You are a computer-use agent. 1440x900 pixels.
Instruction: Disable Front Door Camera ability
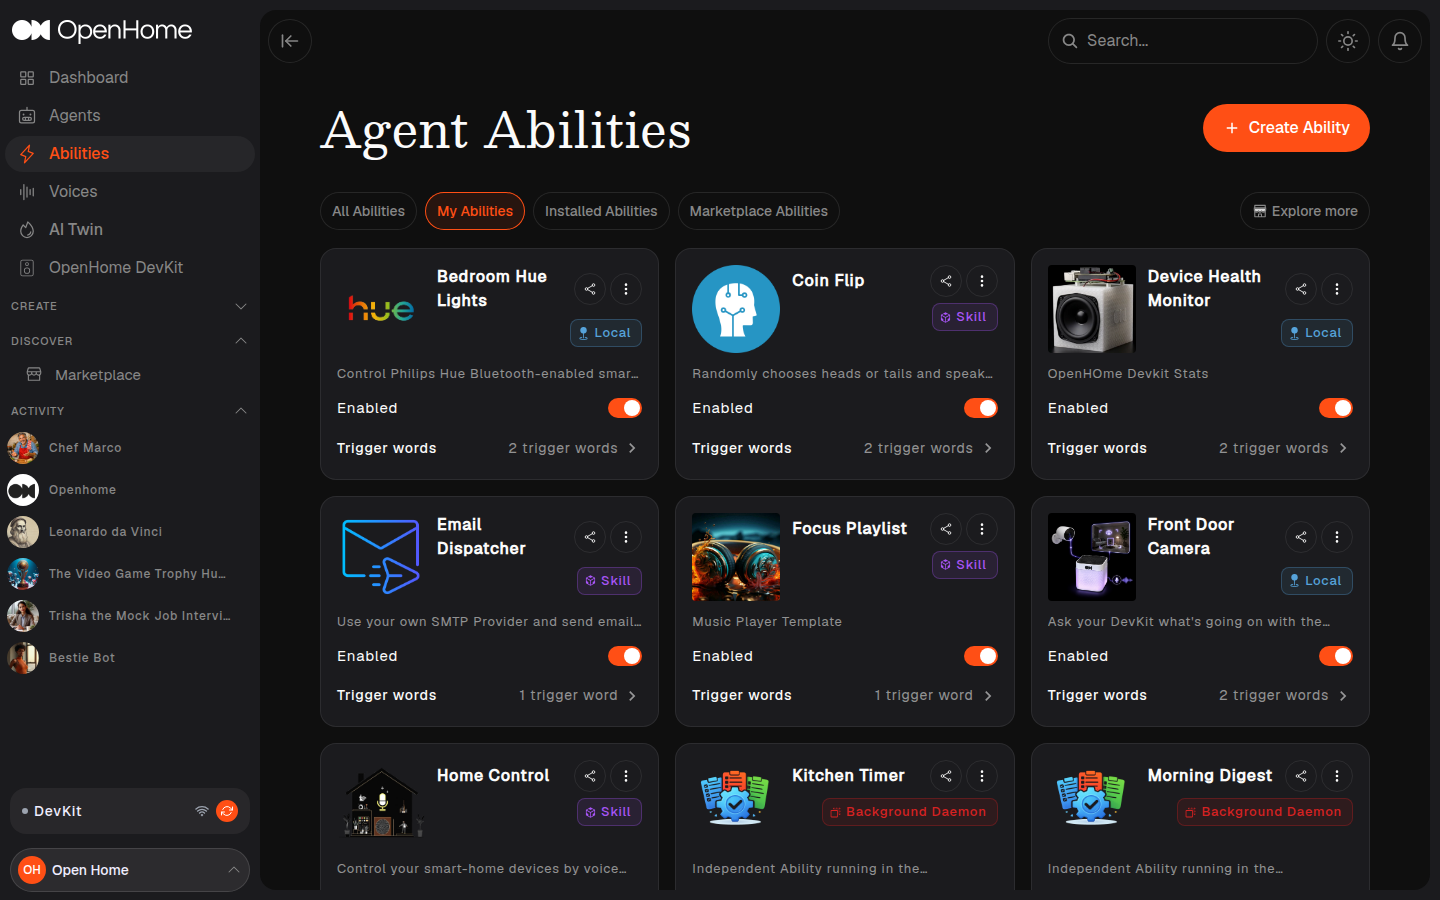[x=1336, y=656]
